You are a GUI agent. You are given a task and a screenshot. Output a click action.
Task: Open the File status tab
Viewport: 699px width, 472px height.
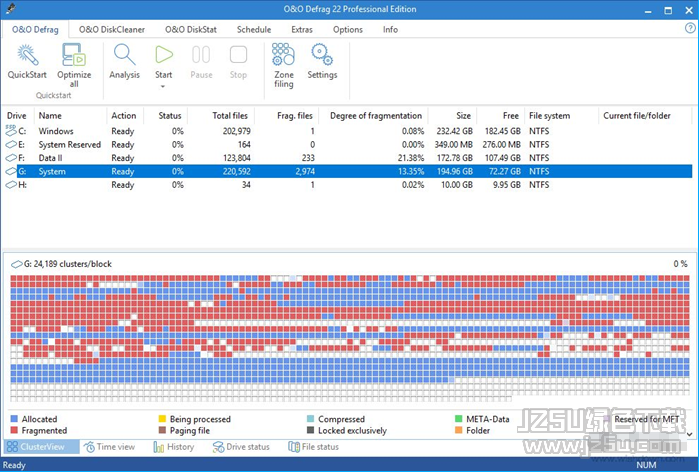pyautogui.click(x=313, y=447)
